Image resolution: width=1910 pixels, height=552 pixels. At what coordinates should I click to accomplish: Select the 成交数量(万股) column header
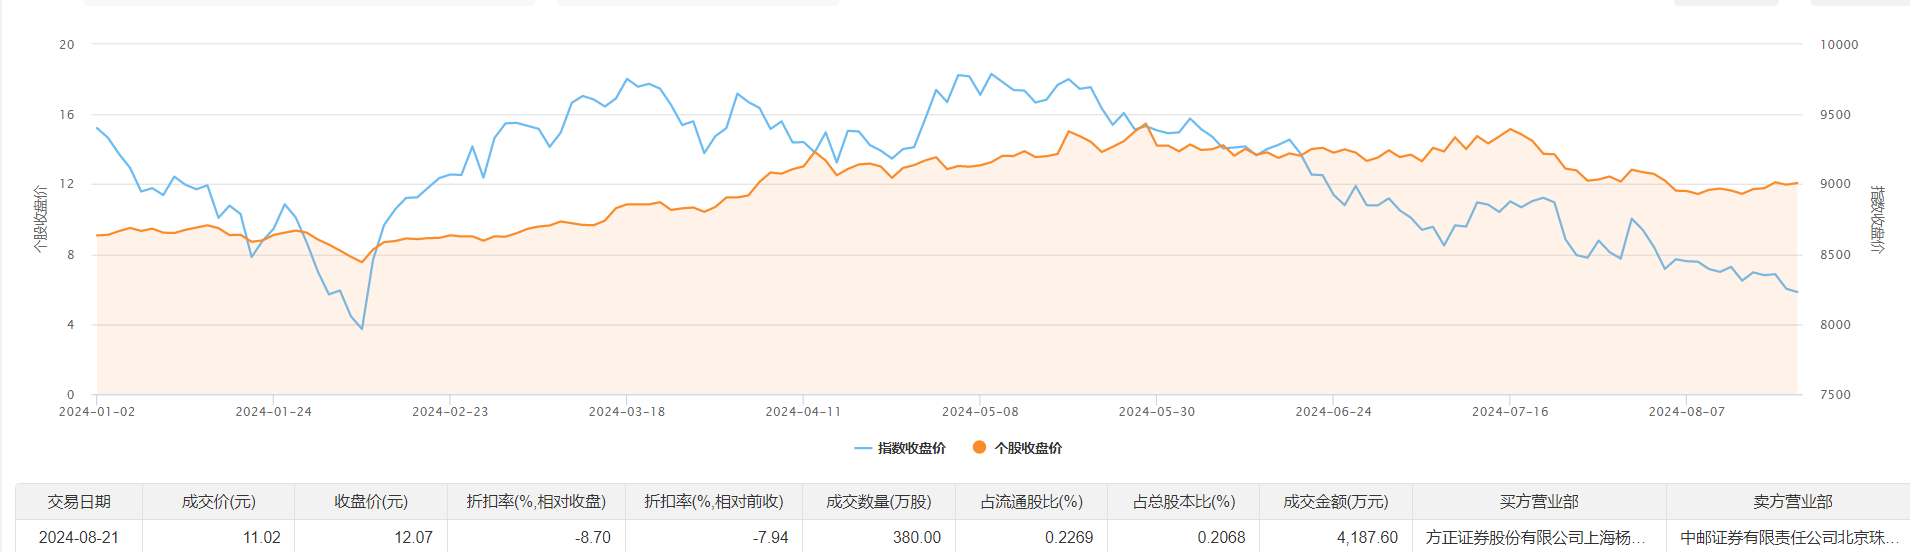click(x=879, y=502)
